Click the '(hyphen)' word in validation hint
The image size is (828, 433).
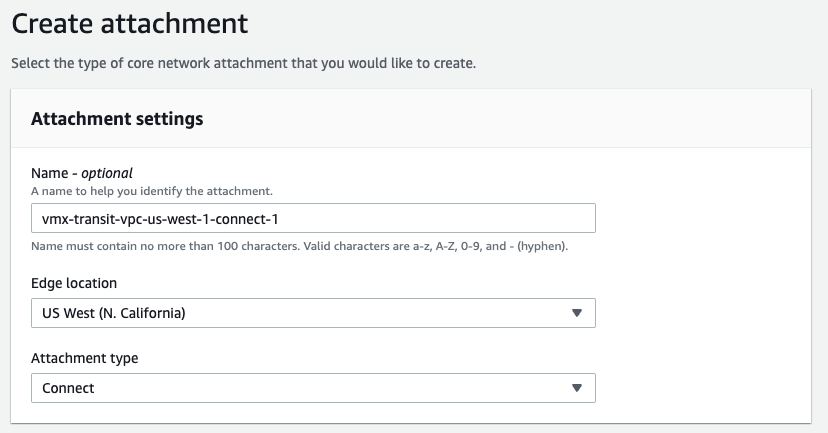pos(542,246)
